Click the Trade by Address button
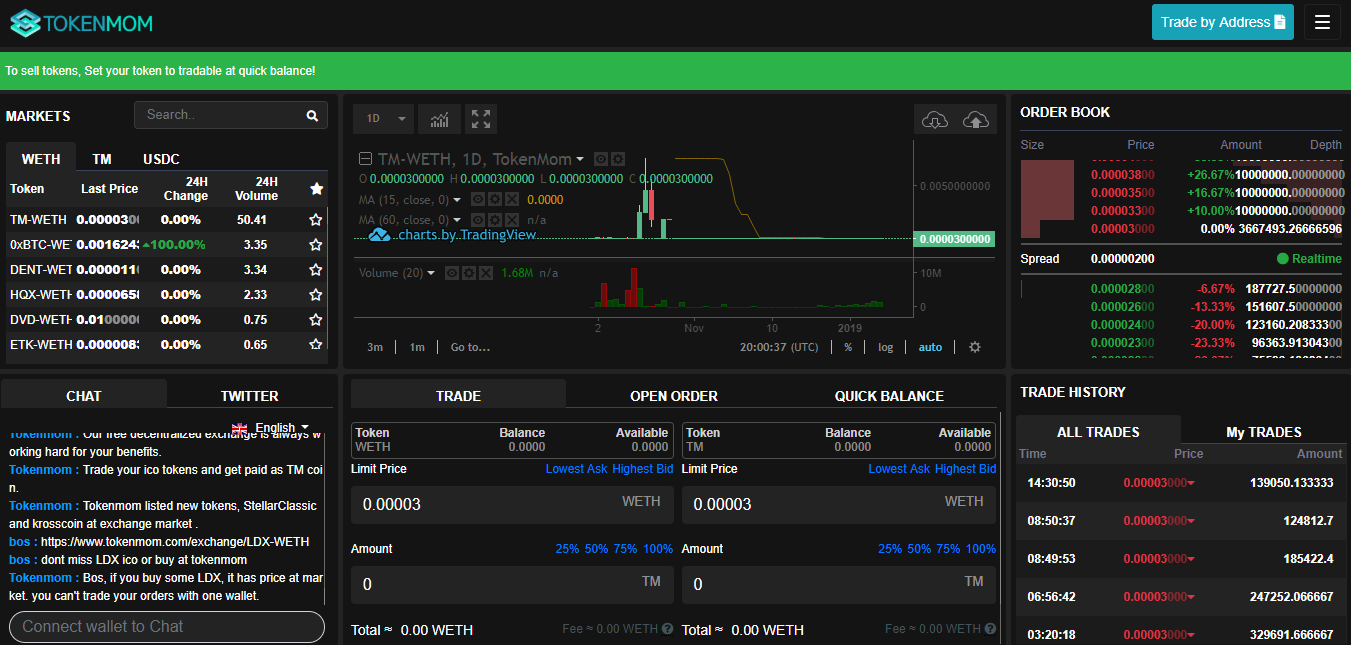This screenshot has height=645, width=1351. coord(1223,22)
